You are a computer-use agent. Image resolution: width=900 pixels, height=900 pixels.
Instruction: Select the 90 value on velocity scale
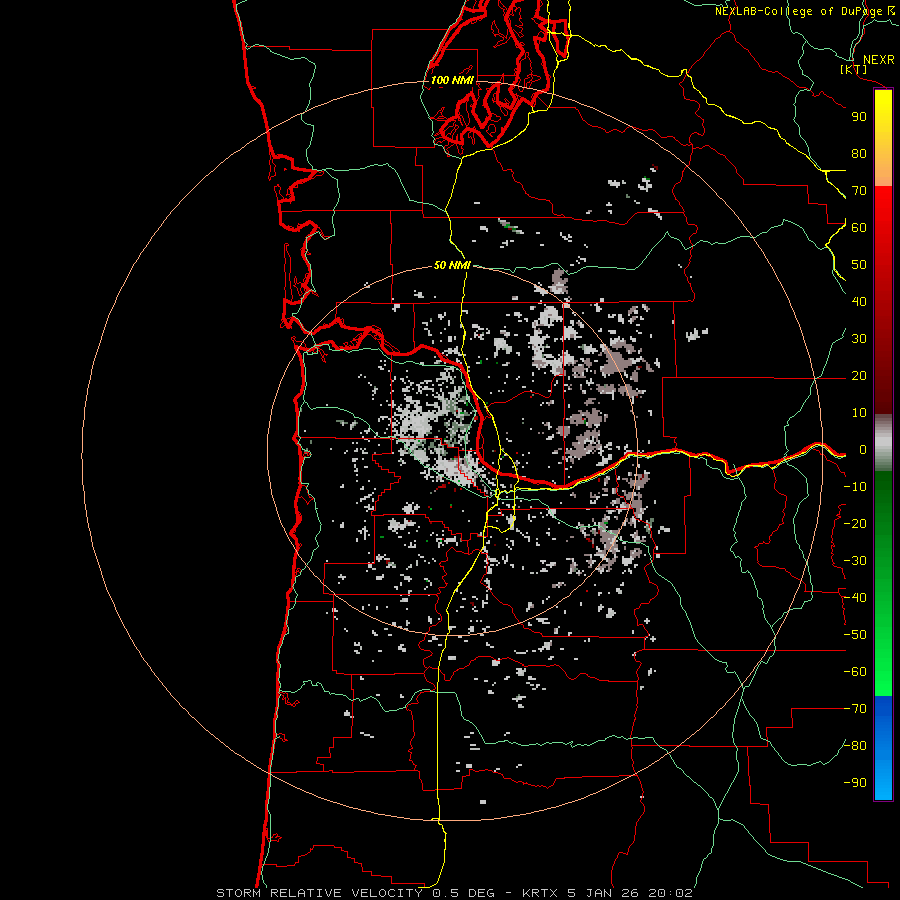tap(859, 117)
